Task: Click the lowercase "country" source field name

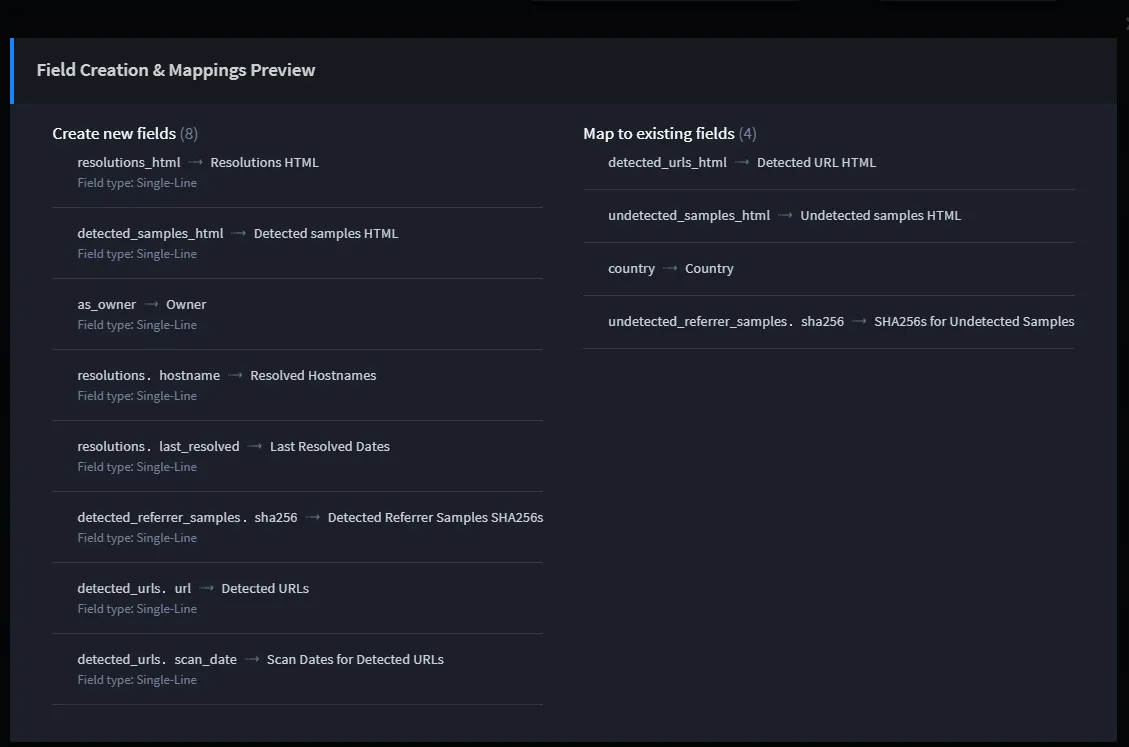Action: click(631, 269)
